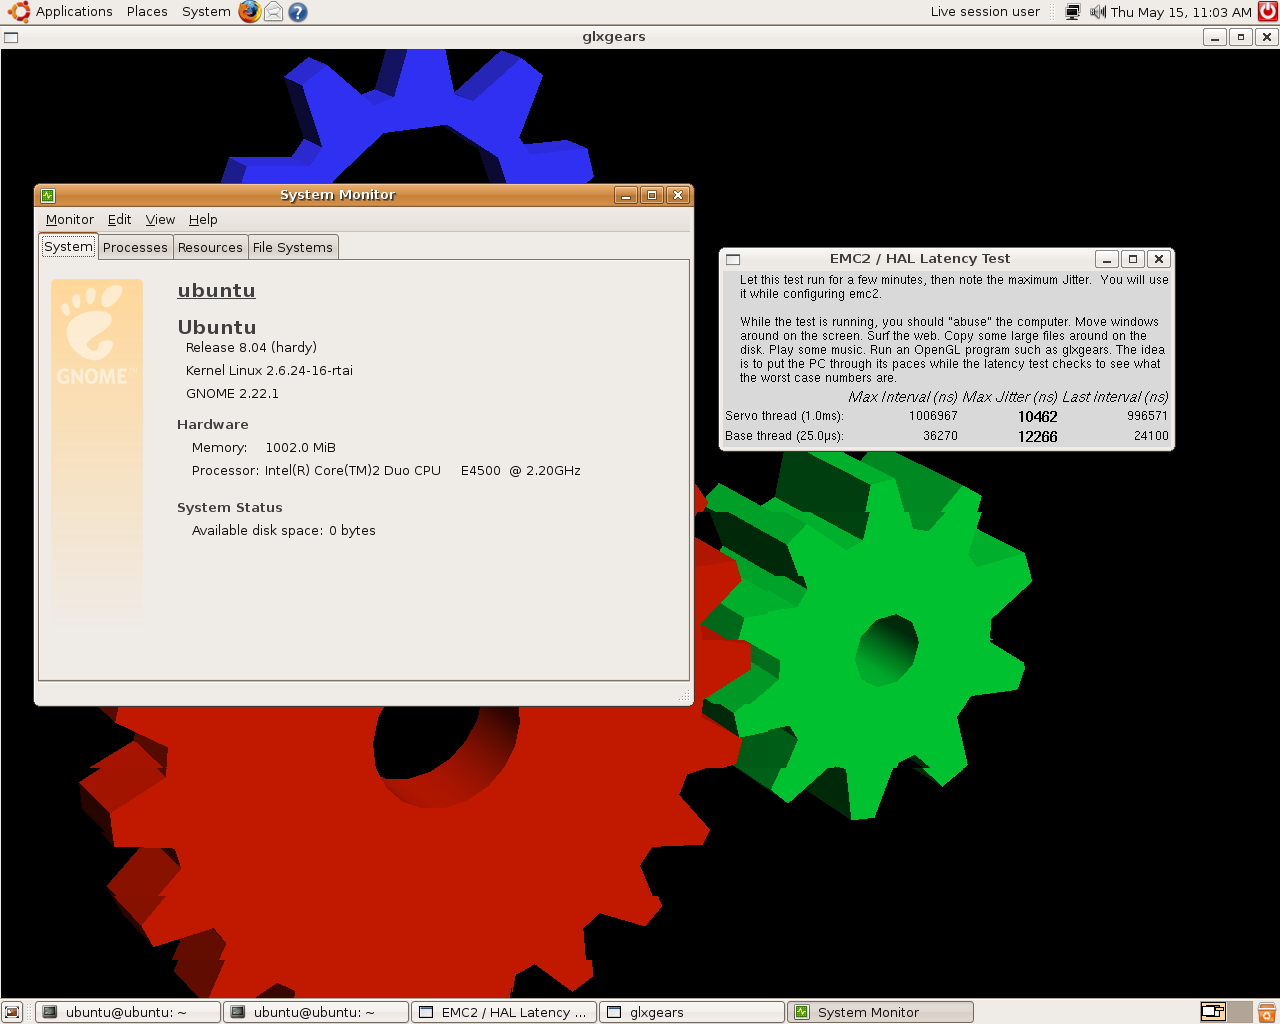
Task: Click System Monitor window resize grip
Action: 684,696
